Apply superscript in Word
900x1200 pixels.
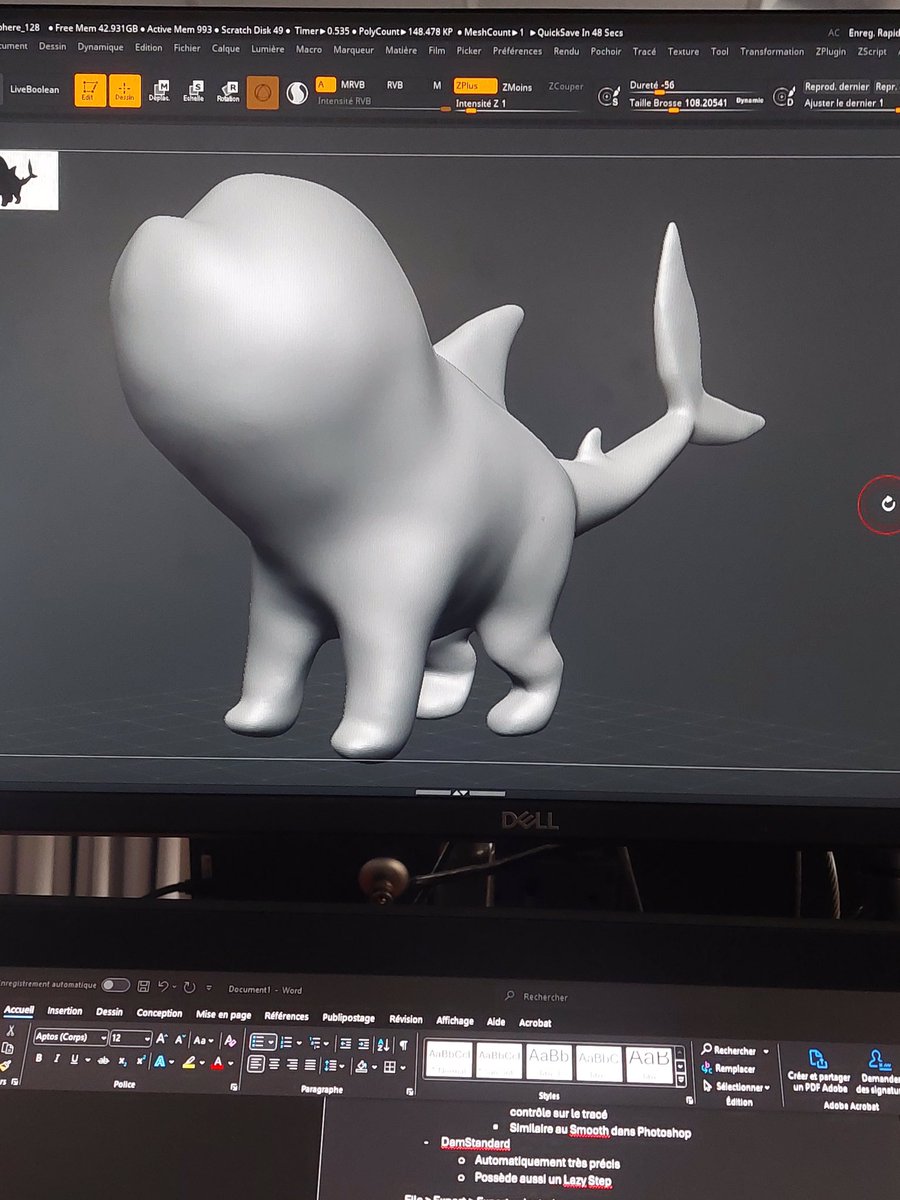(140, 1059)
